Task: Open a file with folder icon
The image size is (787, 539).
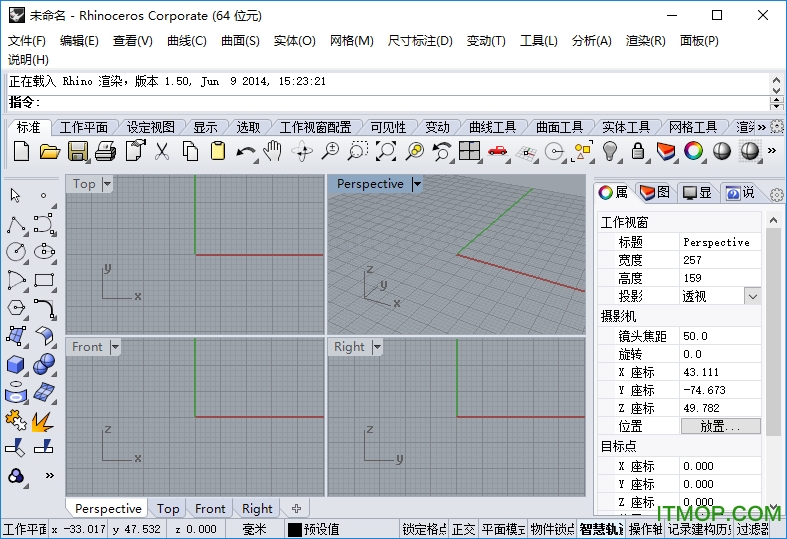Action: point(49,151)
